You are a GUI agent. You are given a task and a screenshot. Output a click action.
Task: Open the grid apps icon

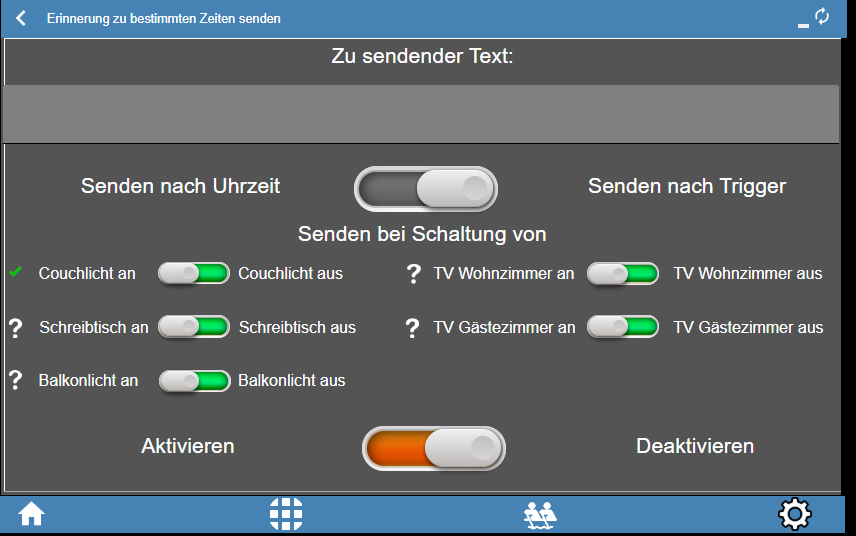tap(286, 514)
